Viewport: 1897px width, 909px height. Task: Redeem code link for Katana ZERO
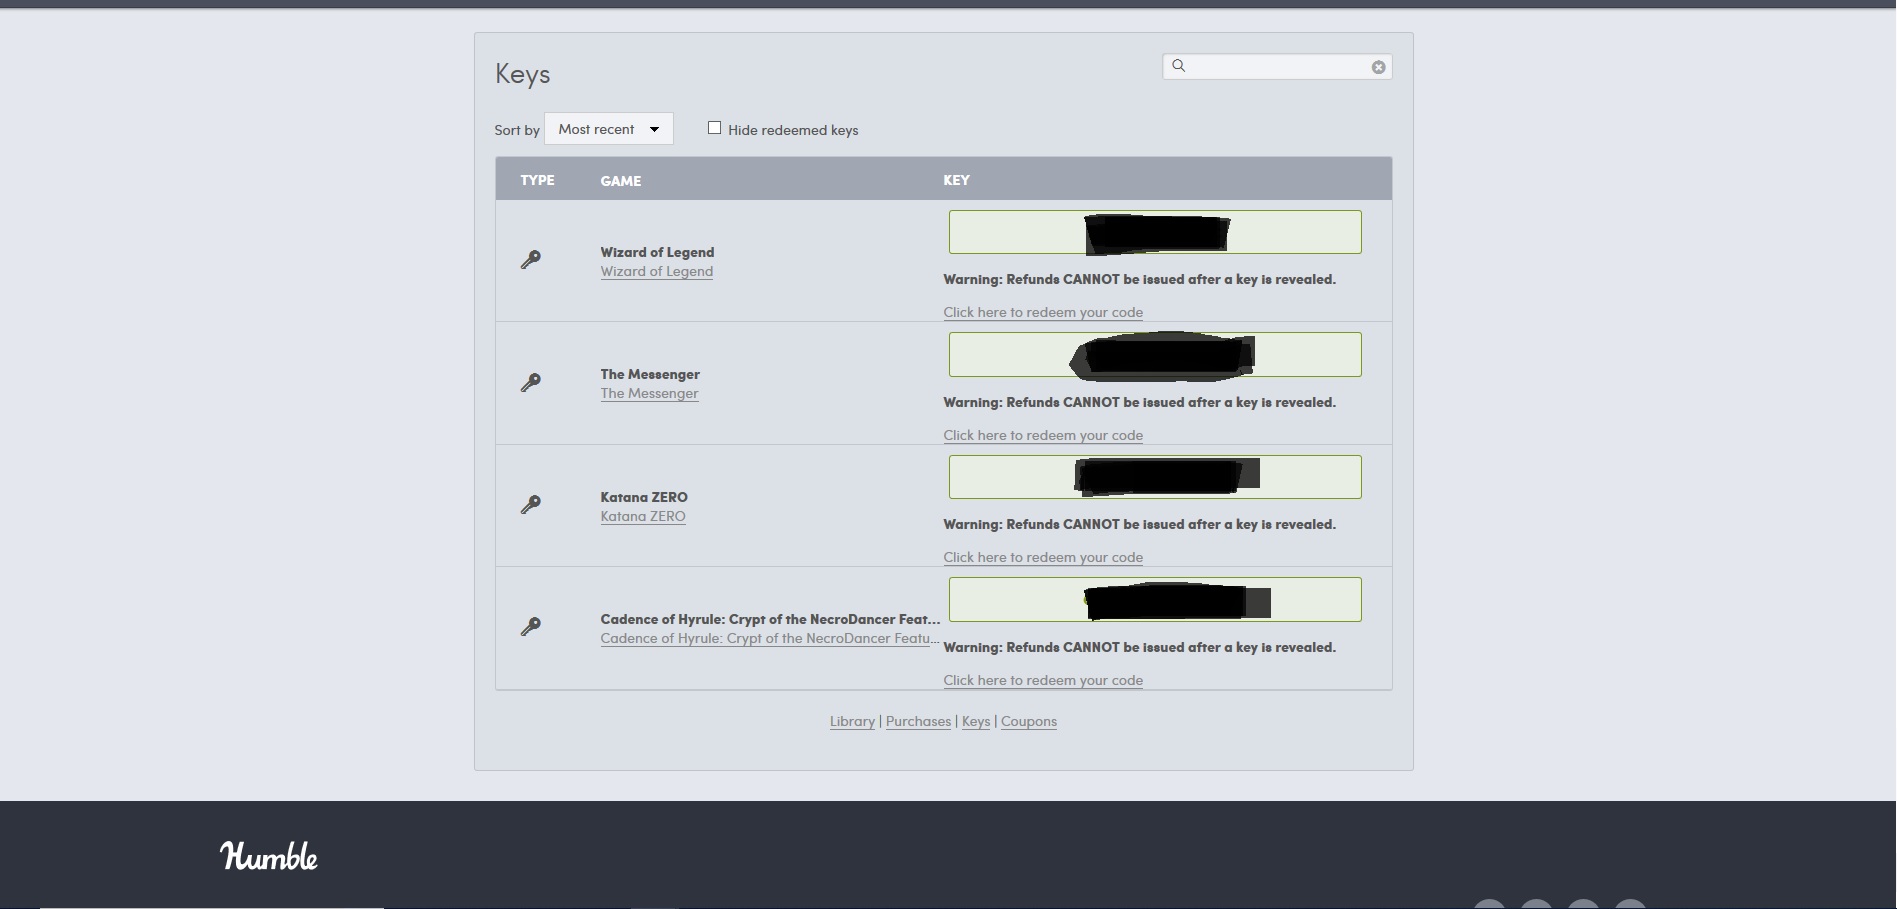pos(1043,558)
